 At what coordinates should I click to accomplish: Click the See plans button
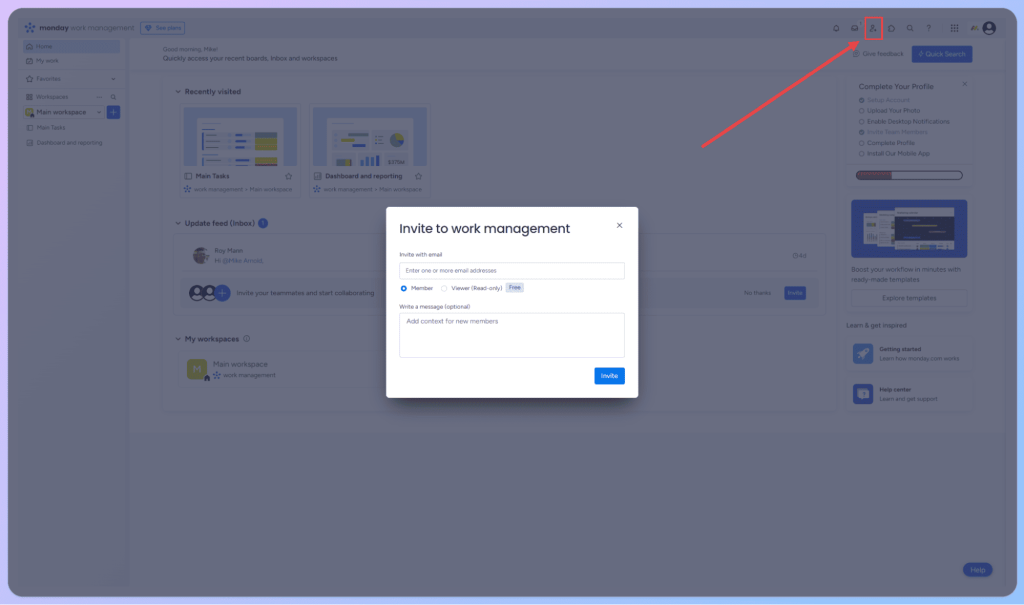click(163, 28)
